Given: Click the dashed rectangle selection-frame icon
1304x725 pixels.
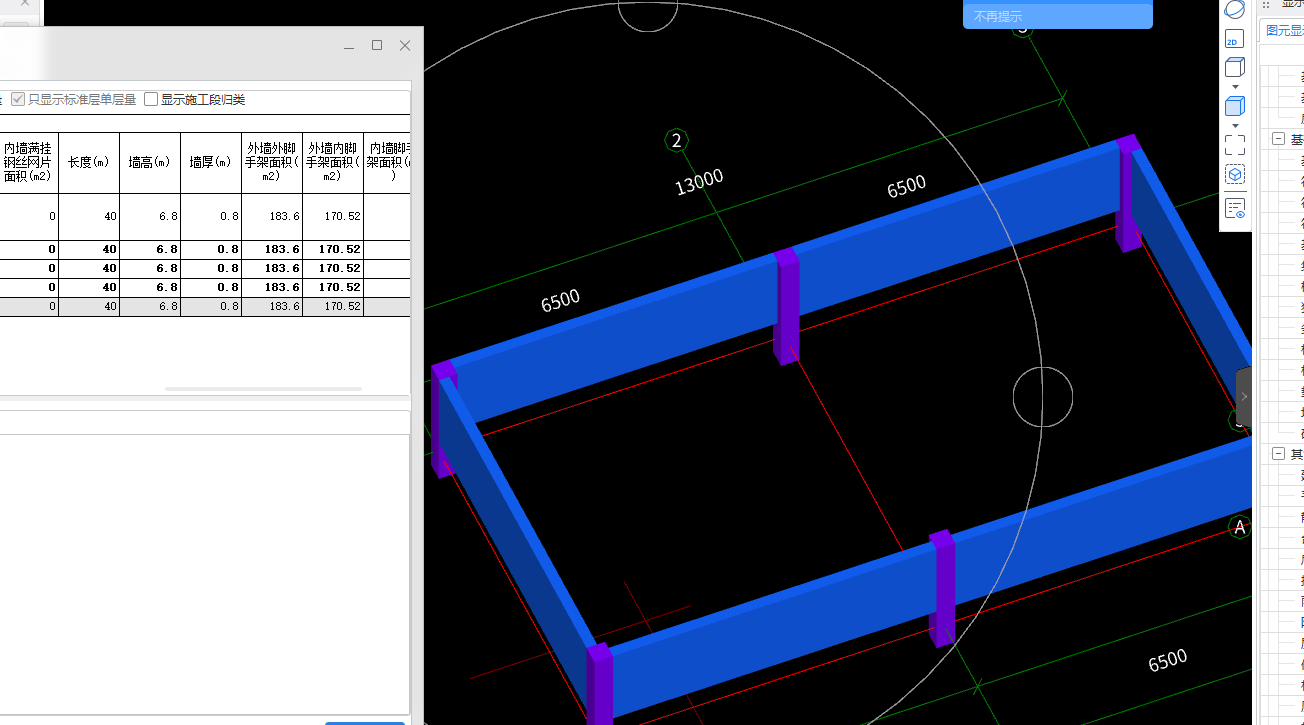Looking at the screenshot, I should [1235, 145].
